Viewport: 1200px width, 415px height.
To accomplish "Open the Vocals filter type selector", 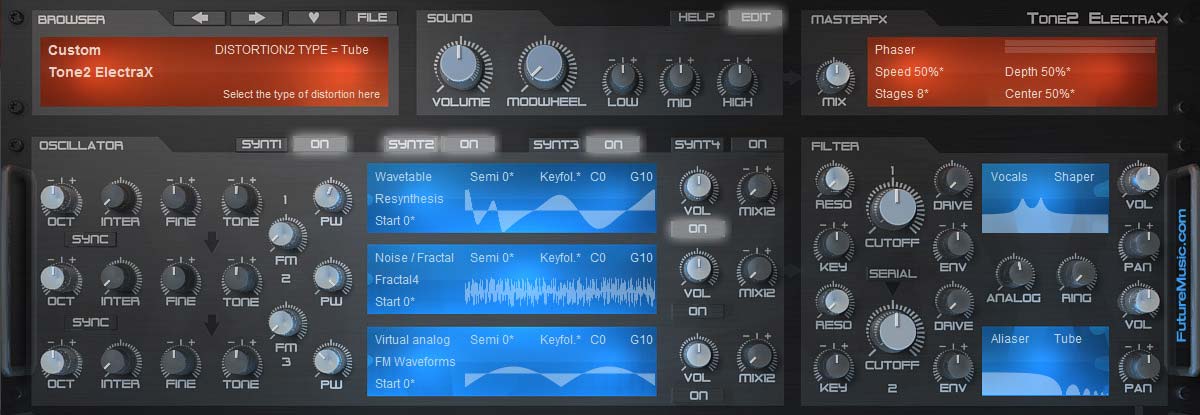I will (x=1009, y=177).
